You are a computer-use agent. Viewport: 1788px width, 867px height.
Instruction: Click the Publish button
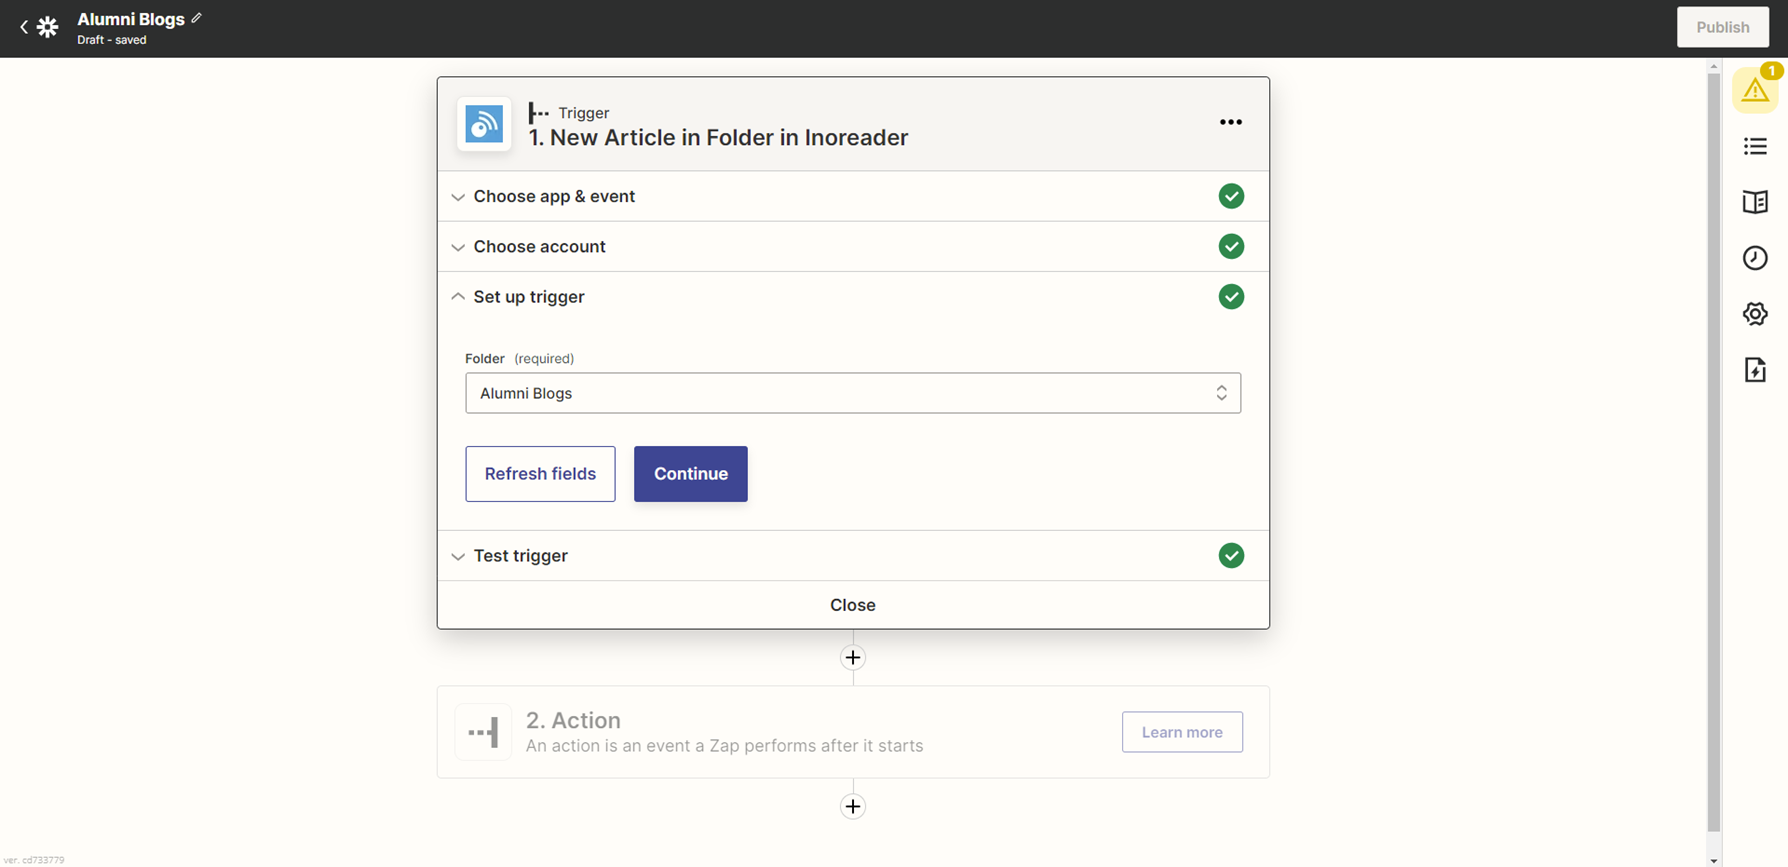pyautogui.click(x=1723, y=27)
